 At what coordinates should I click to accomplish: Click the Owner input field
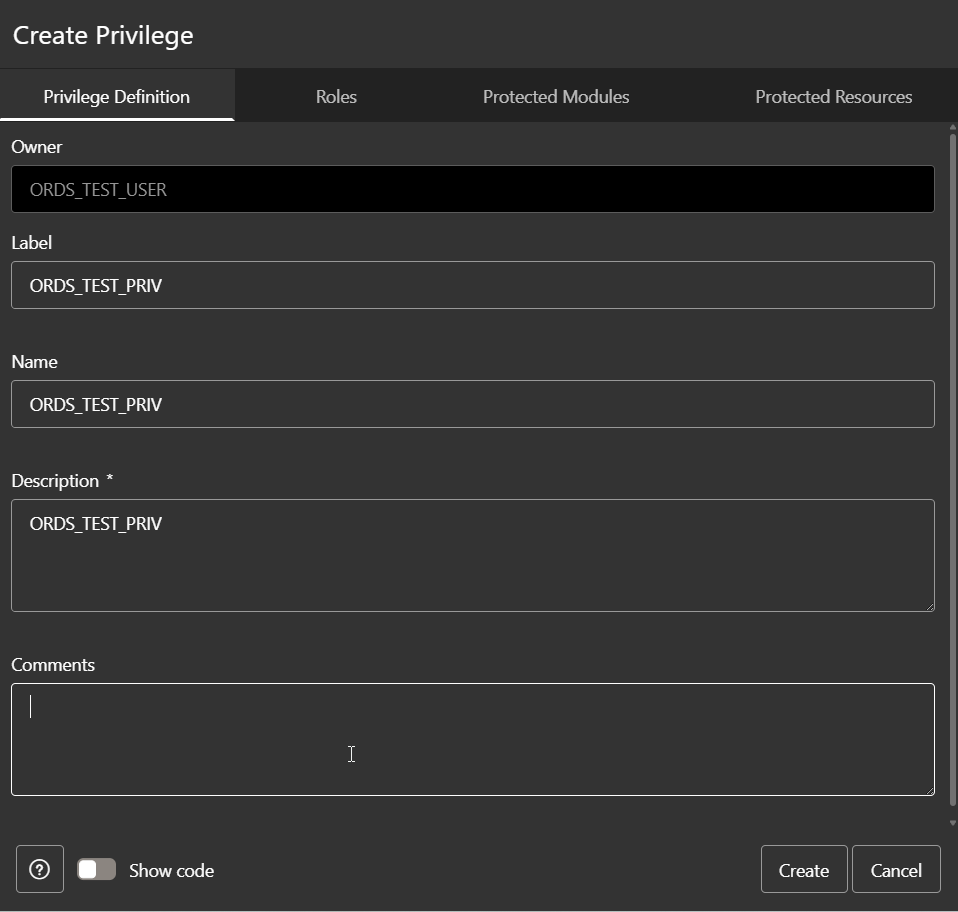click(472, 189)
